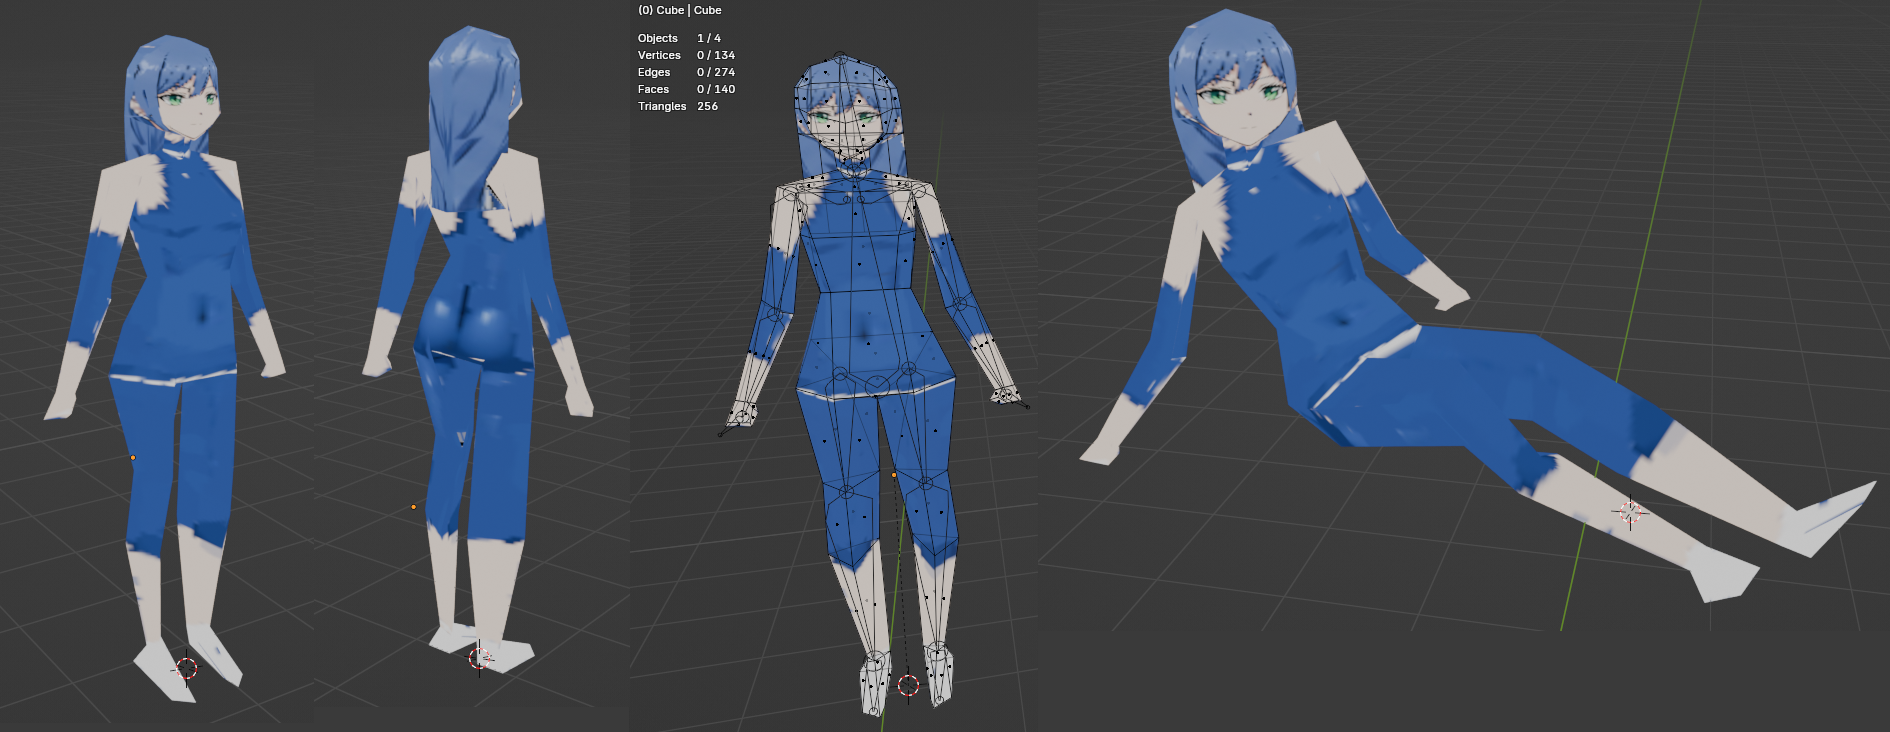Select the orange origin dot beside the front-view character

click(133, 458)
